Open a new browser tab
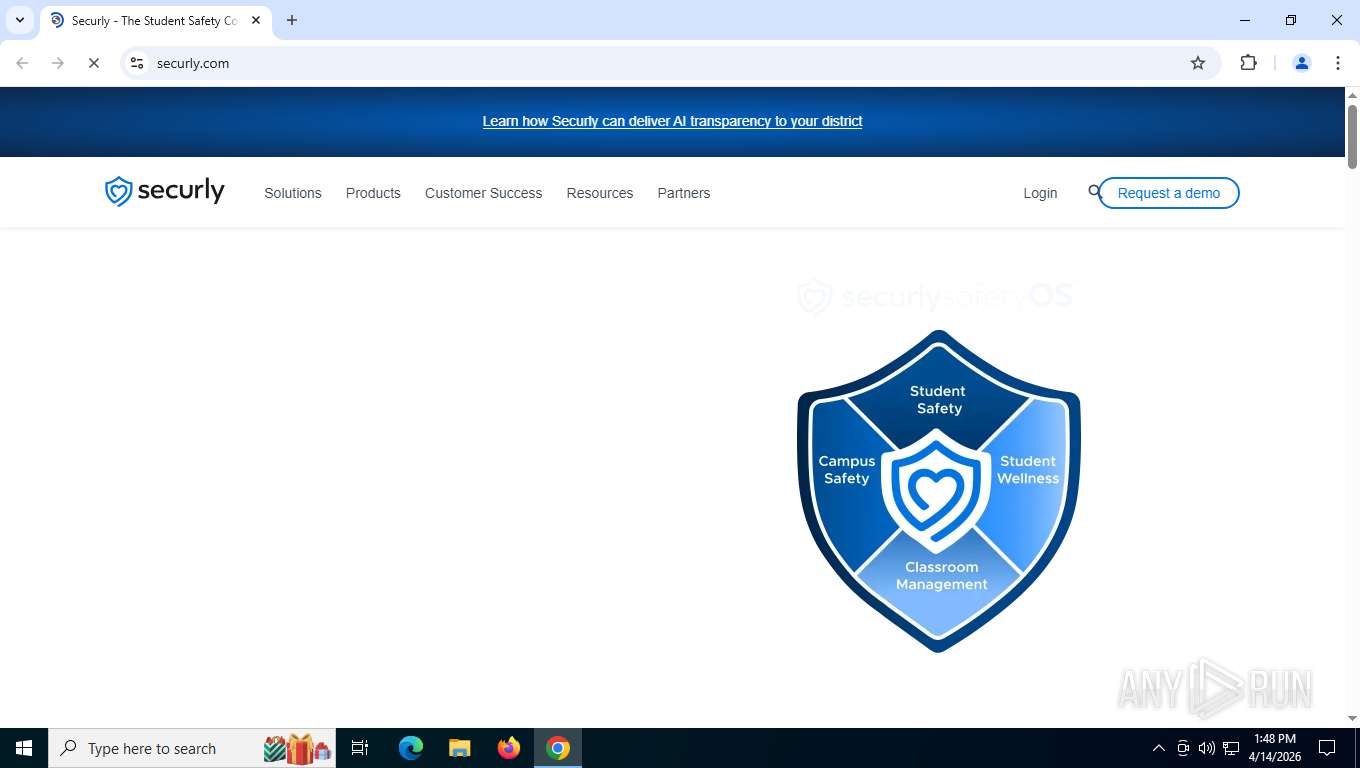 tap(292, 20)
